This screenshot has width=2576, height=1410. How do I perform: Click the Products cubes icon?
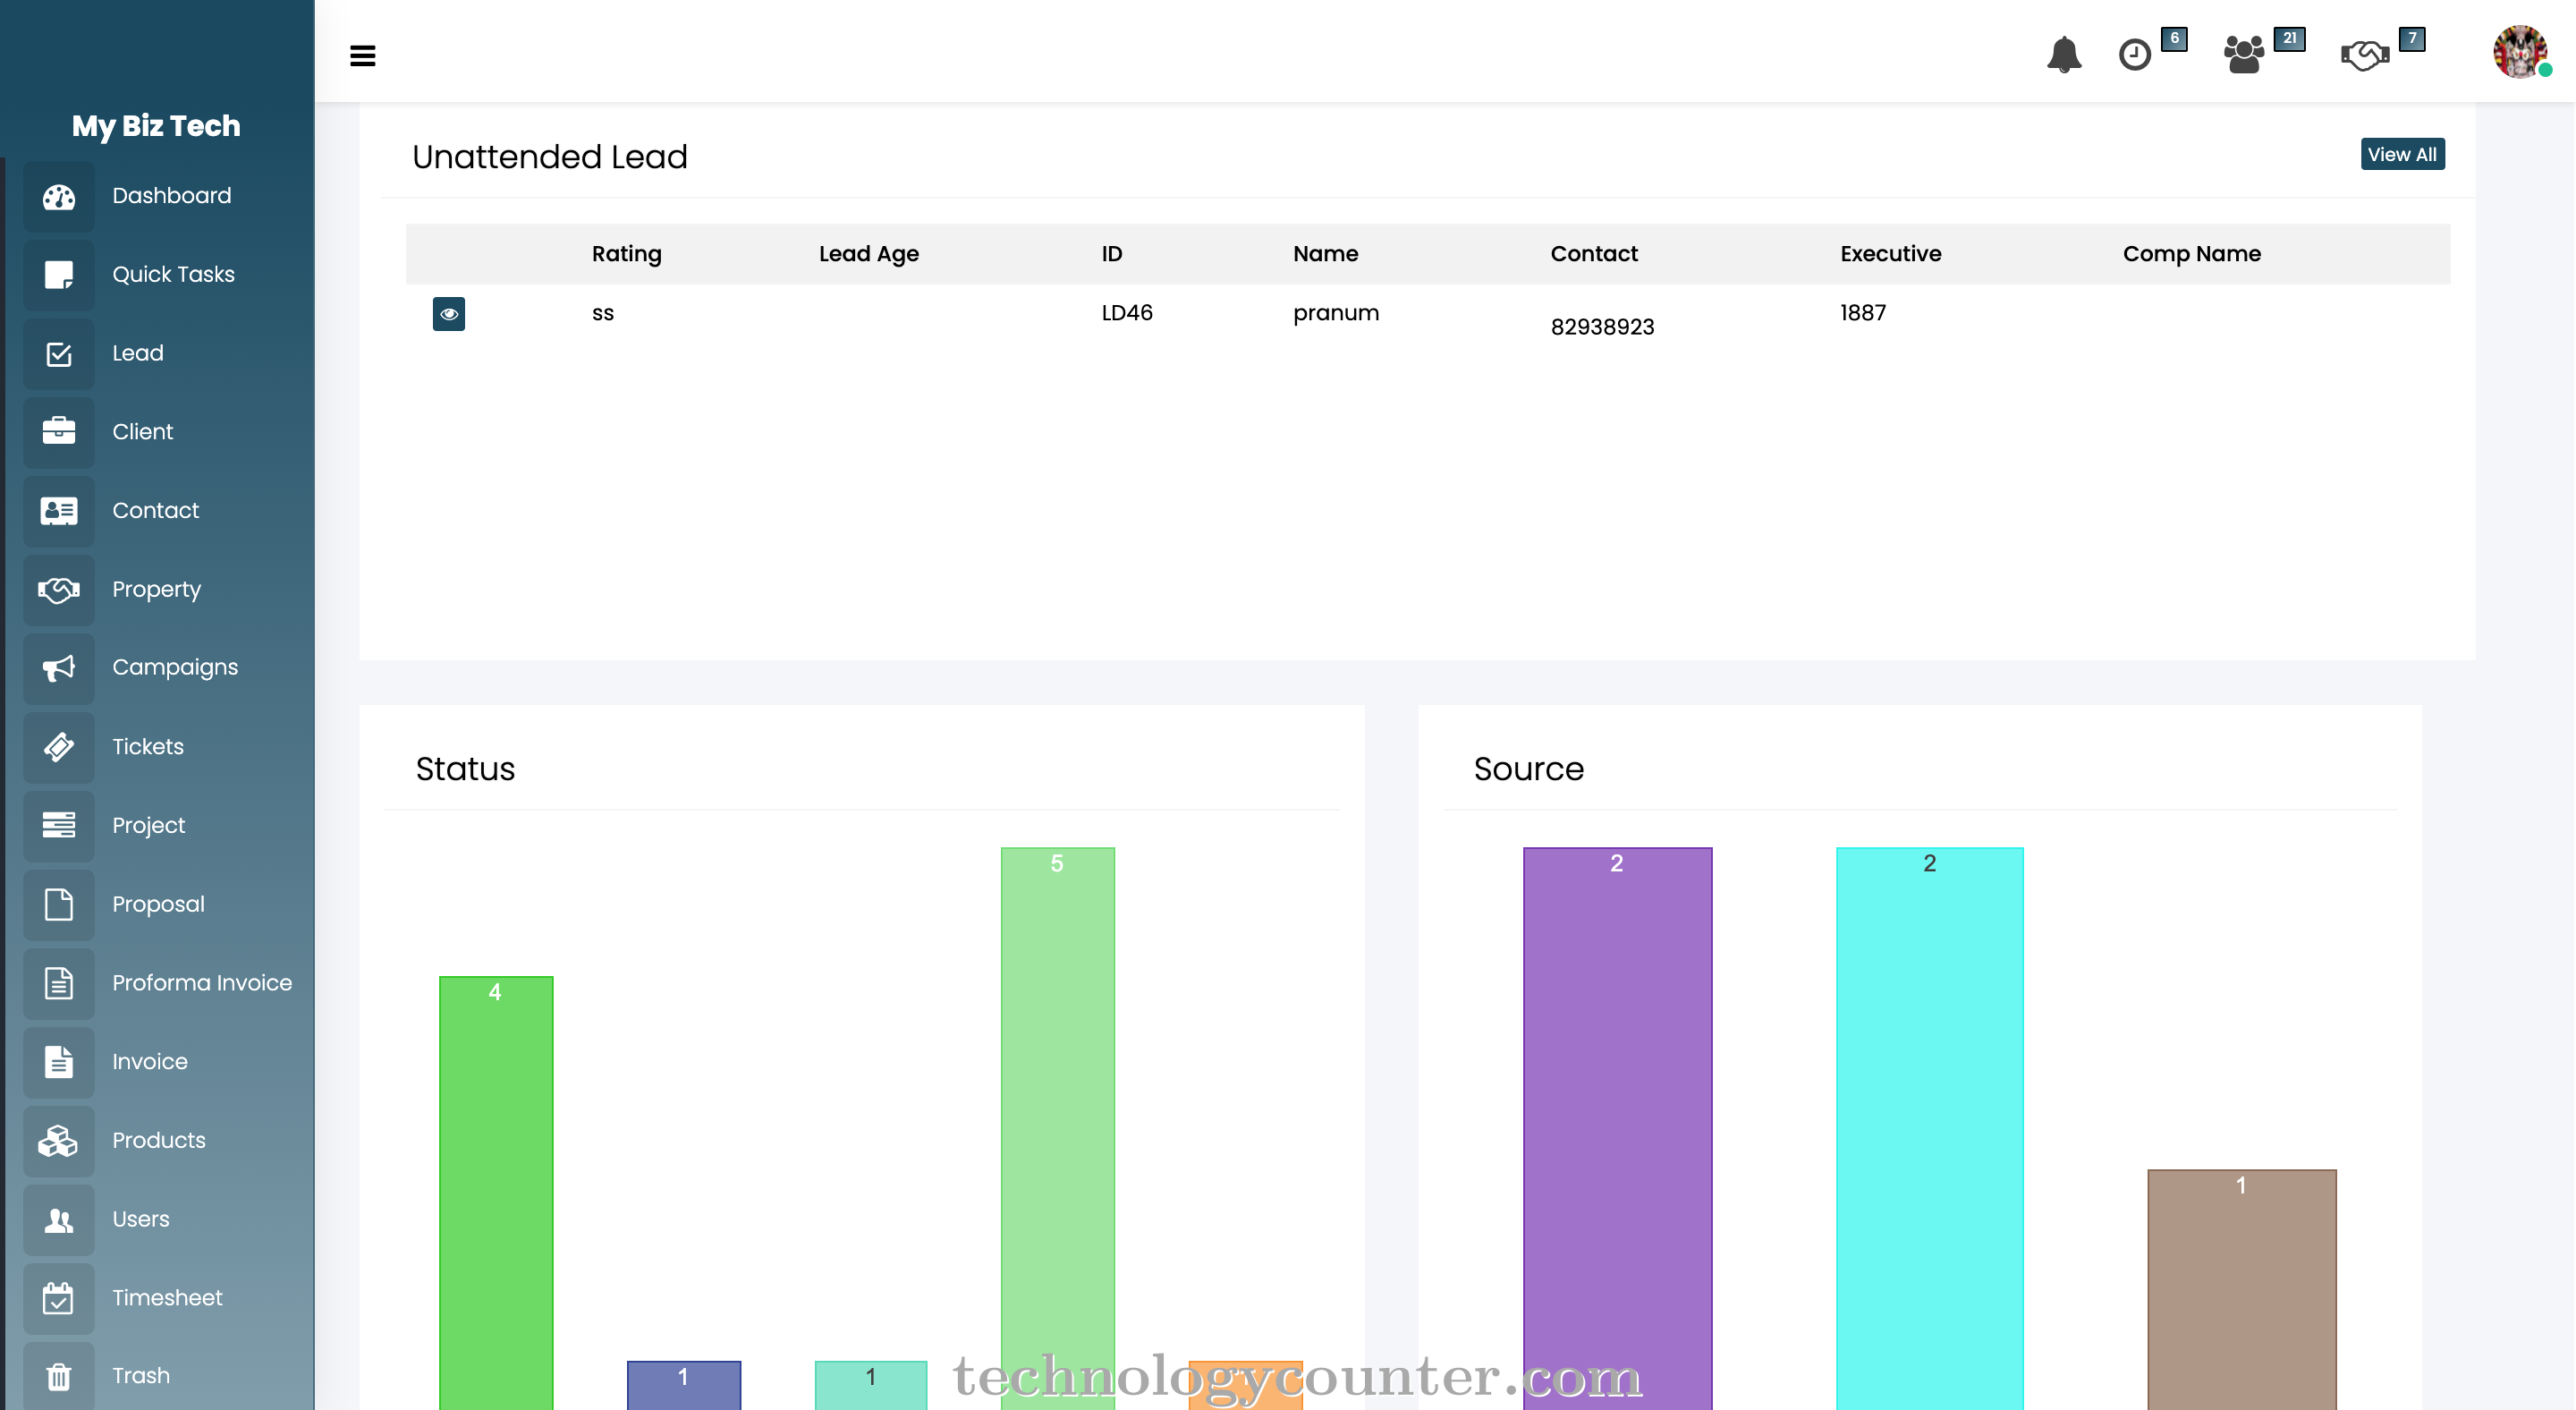pyautogui.click(x=59, y=1141)
